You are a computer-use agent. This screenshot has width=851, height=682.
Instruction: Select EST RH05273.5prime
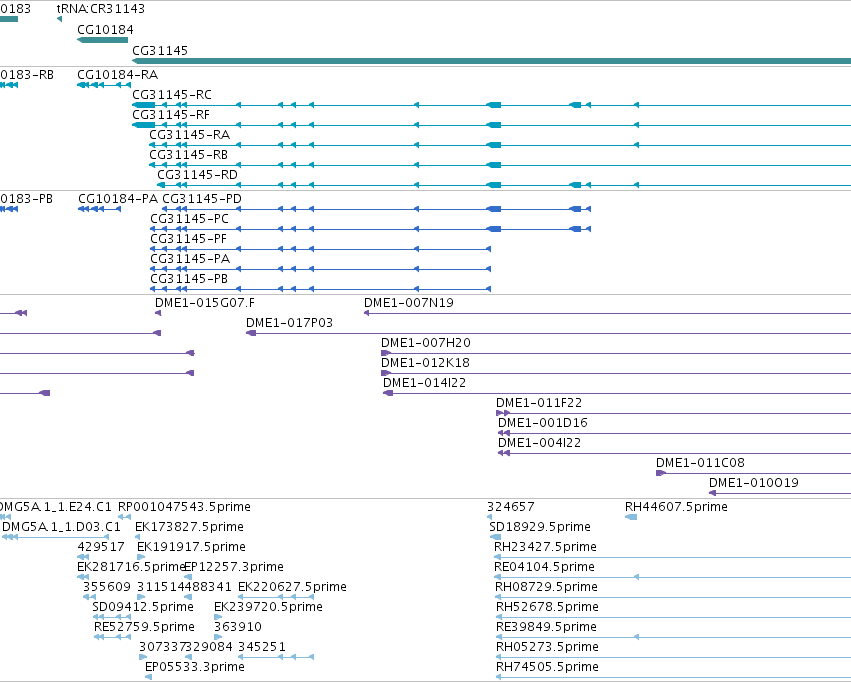(x=548, y=647)
